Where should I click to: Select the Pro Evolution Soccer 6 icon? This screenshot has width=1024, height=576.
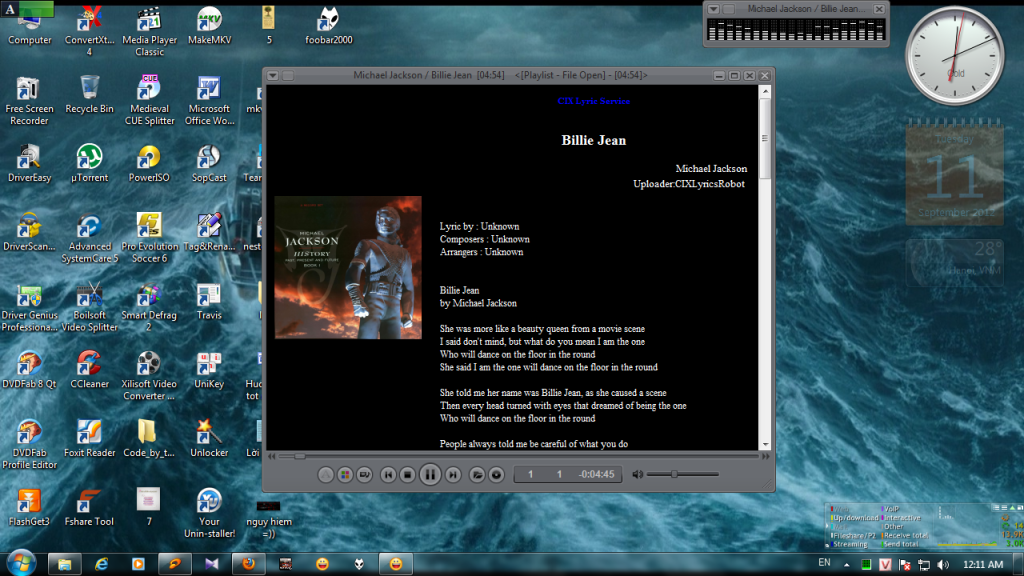150,238
